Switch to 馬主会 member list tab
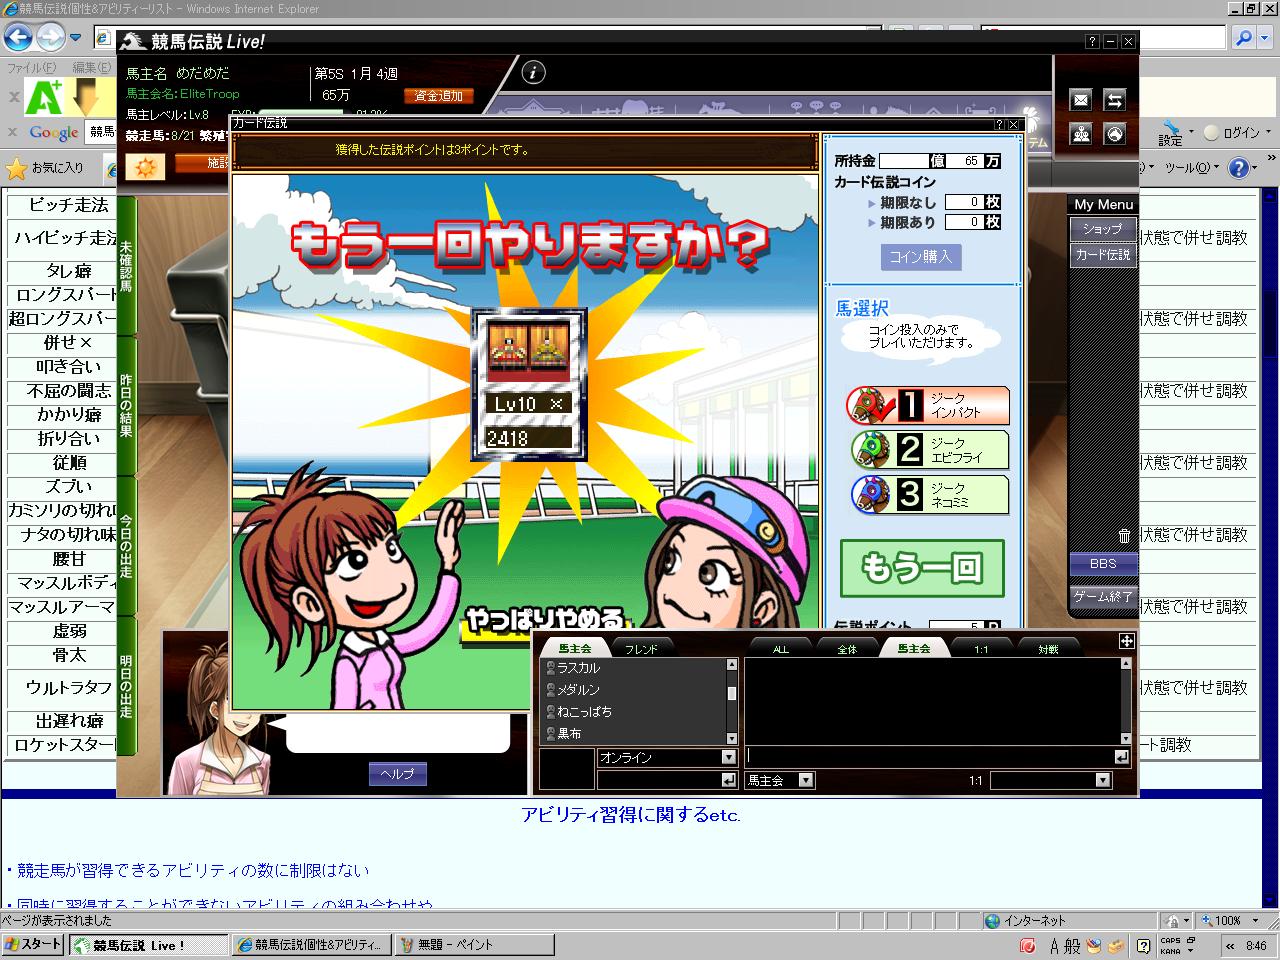Screen dimensions: 1280x960 pos(575,649)
